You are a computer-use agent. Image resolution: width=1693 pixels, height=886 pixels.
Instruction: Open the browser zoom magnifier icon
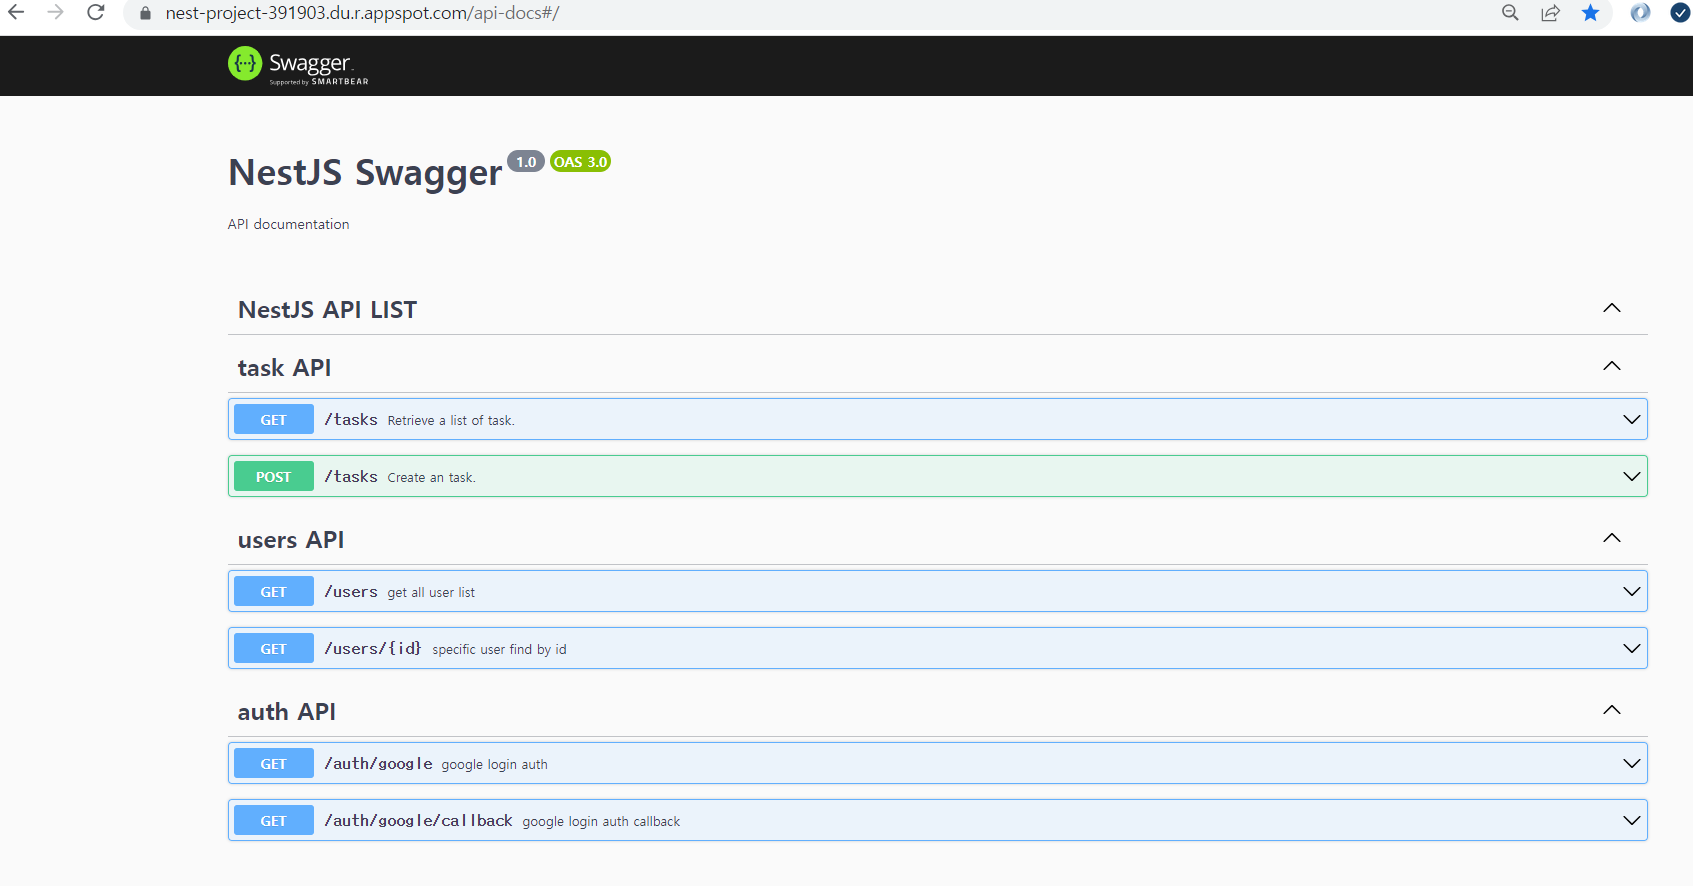click(x=1510, y=13)
